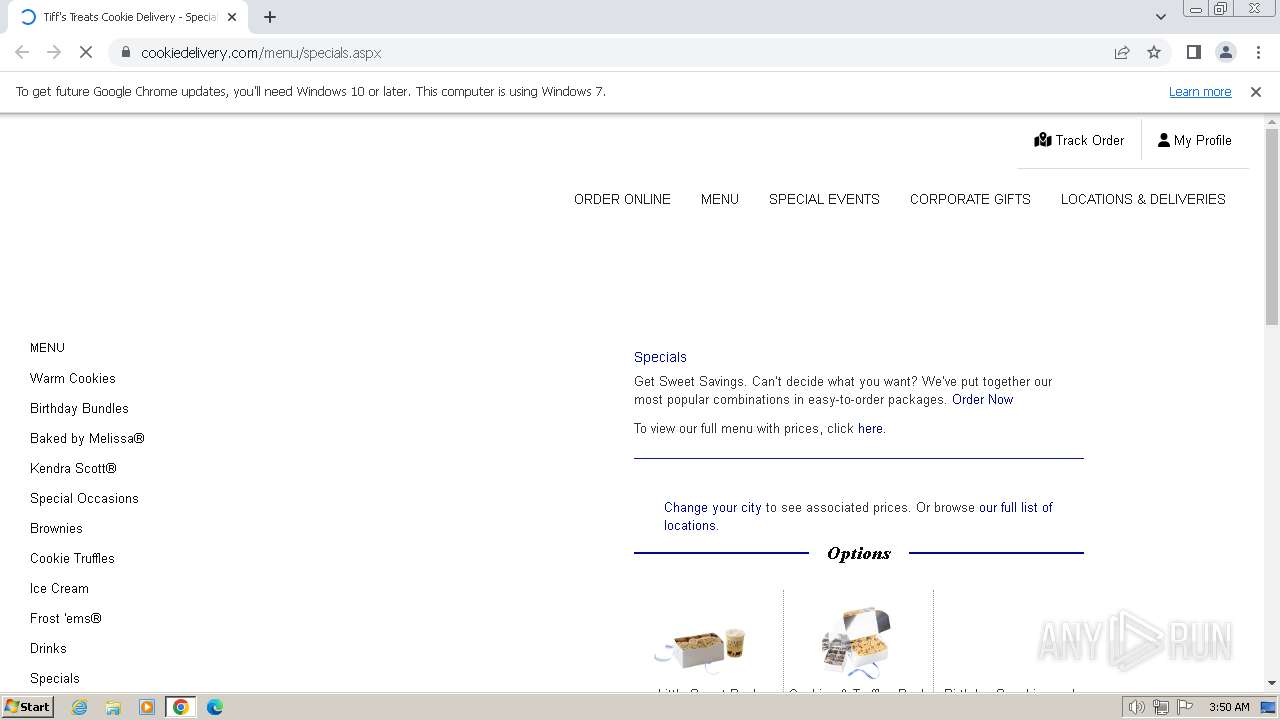Go back to the previous page
Image resolution: width=1280 pixels, height=720 pixels.
pos(22,53)
